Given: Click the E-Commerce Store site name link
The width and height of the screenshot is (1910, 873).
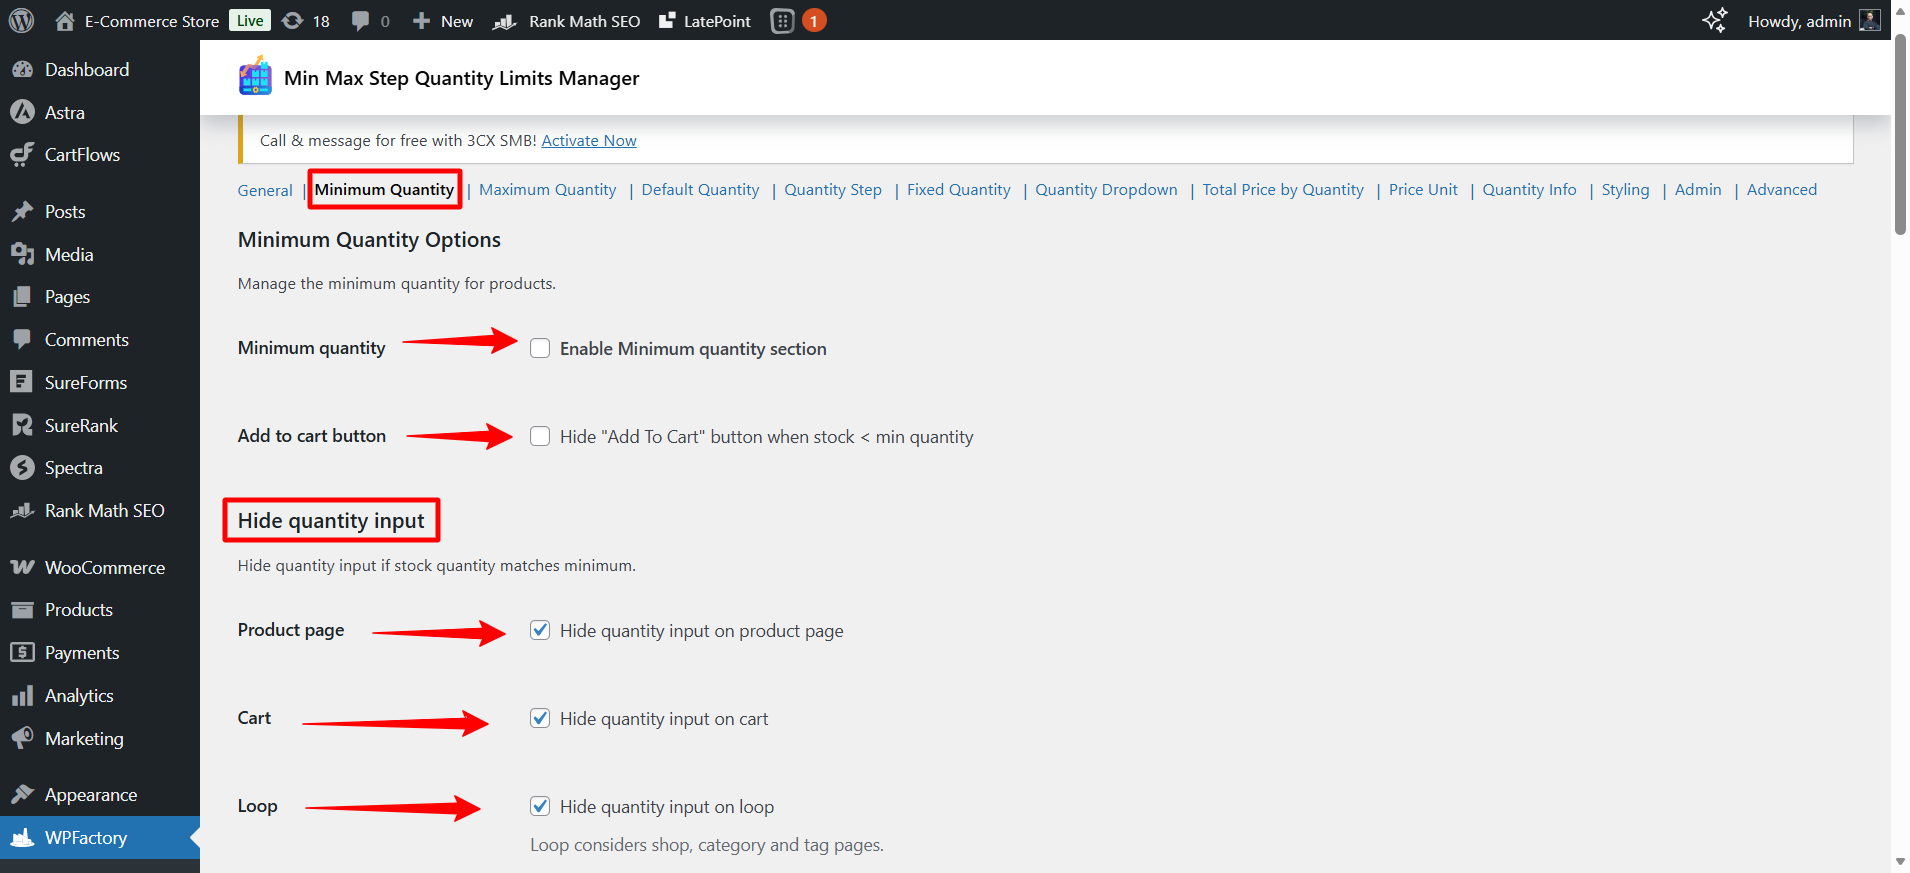Looking at the screenshot, I should coord(152,21).
